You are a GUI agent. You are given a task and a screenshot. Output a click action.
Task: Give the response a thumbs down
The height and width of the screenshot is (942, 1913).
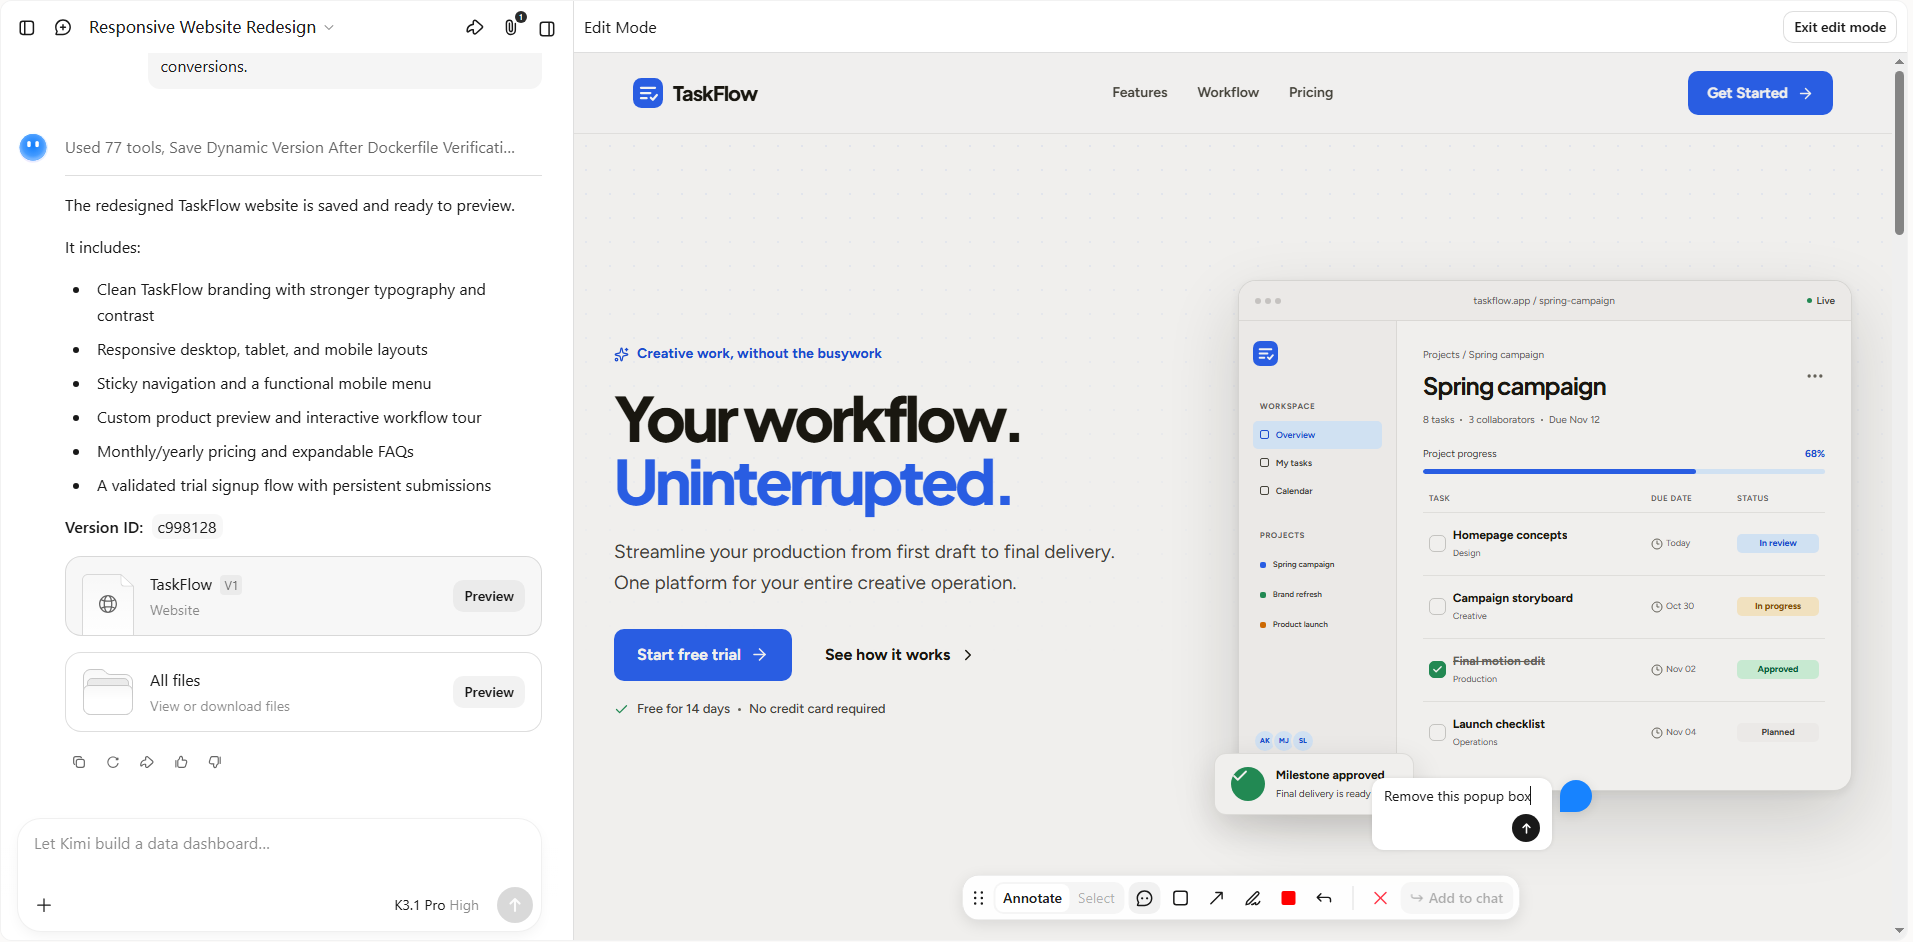[215, 762]
